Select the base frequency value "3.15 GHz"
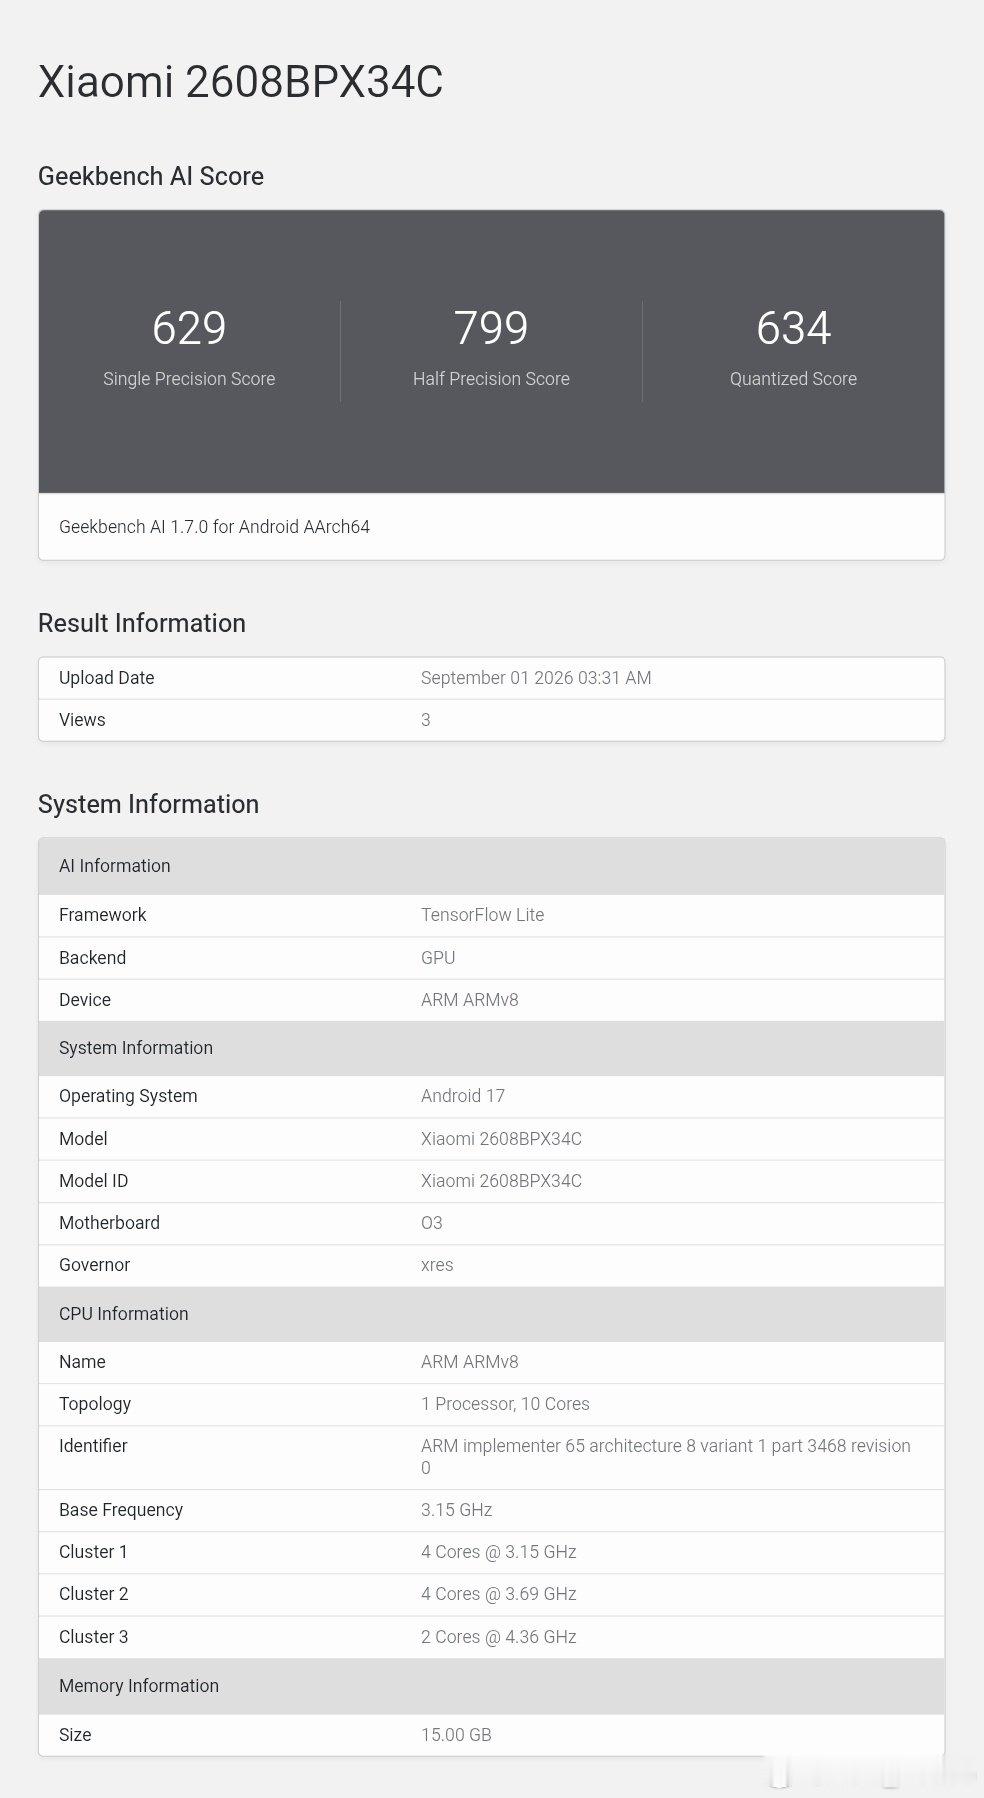The image size is (984, 1798). tap(457, 1510)
